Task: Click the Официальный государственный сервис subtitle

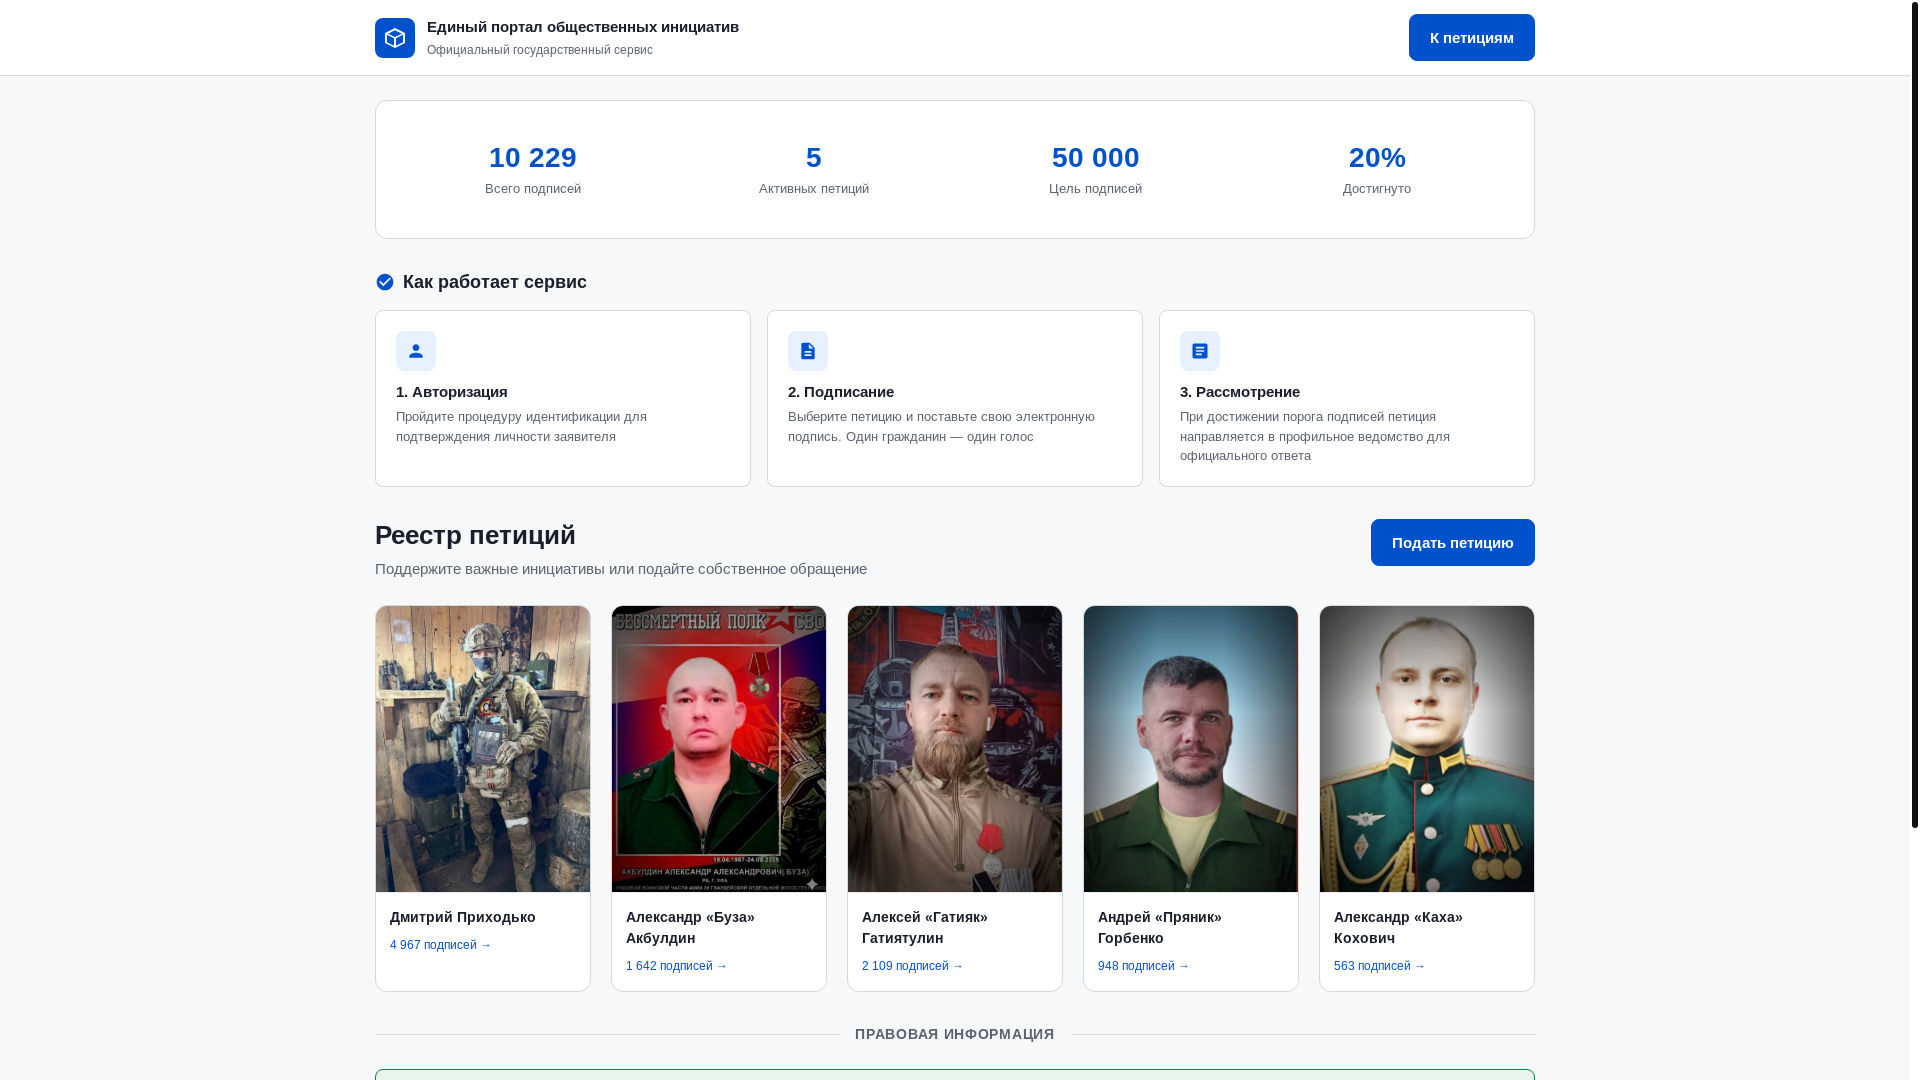Action: click(x=540, y=50)
